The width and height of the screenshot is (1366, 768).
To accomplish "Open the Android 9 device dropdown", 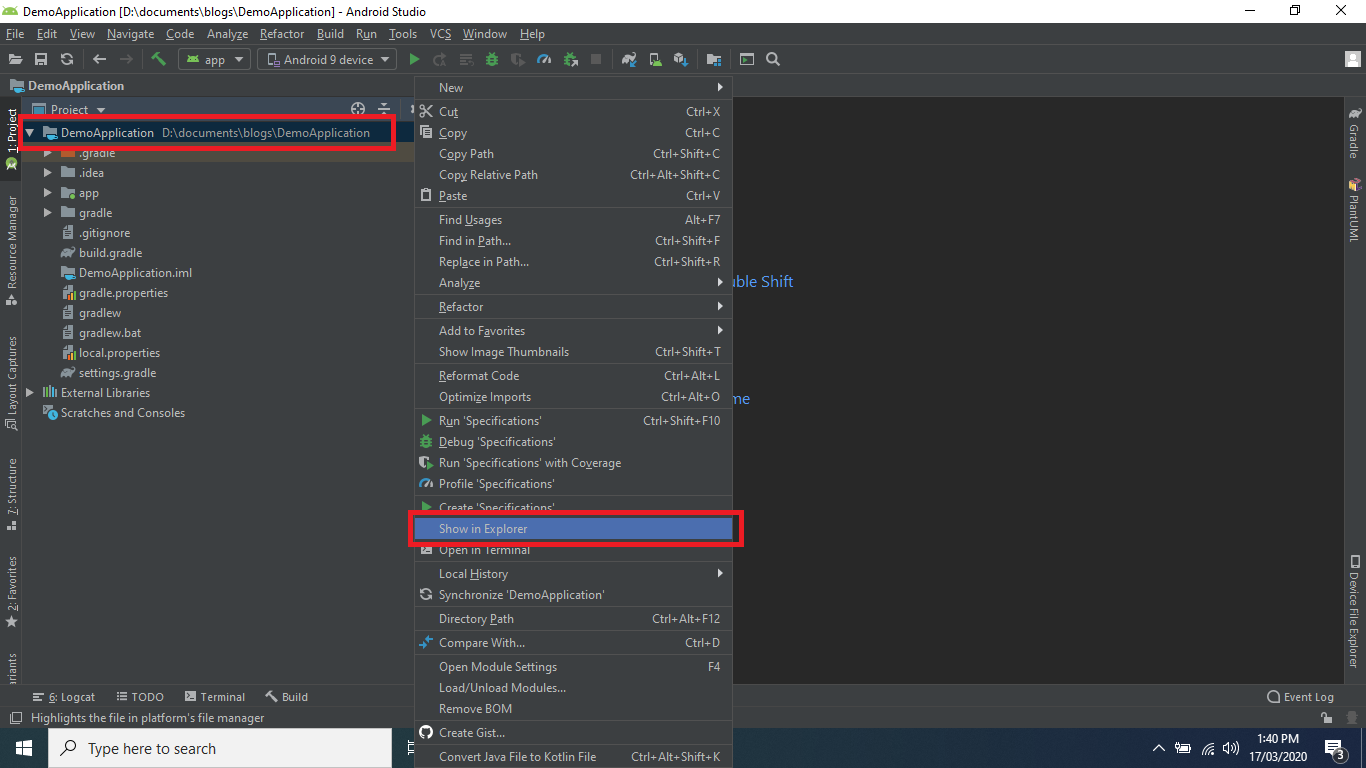I will coord(328,60).
